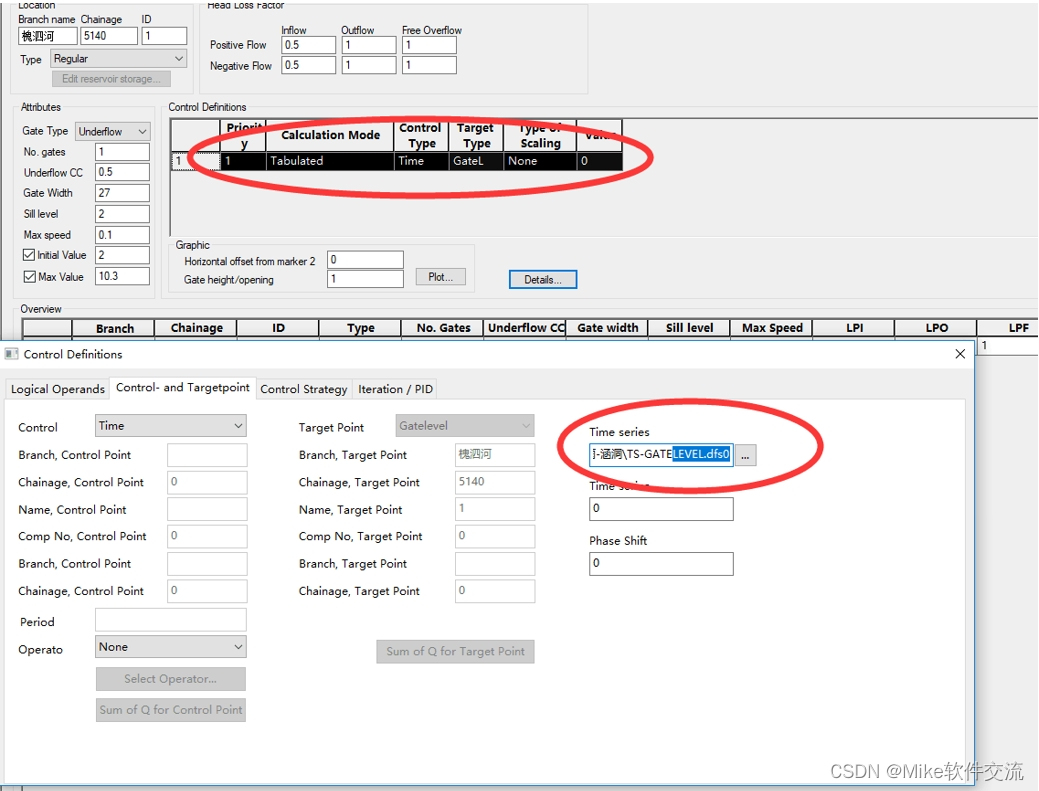Click the Branch column header in Overview
Image resolution: width=1039 pixels, height=791 pixels.
tap(113, 329)
